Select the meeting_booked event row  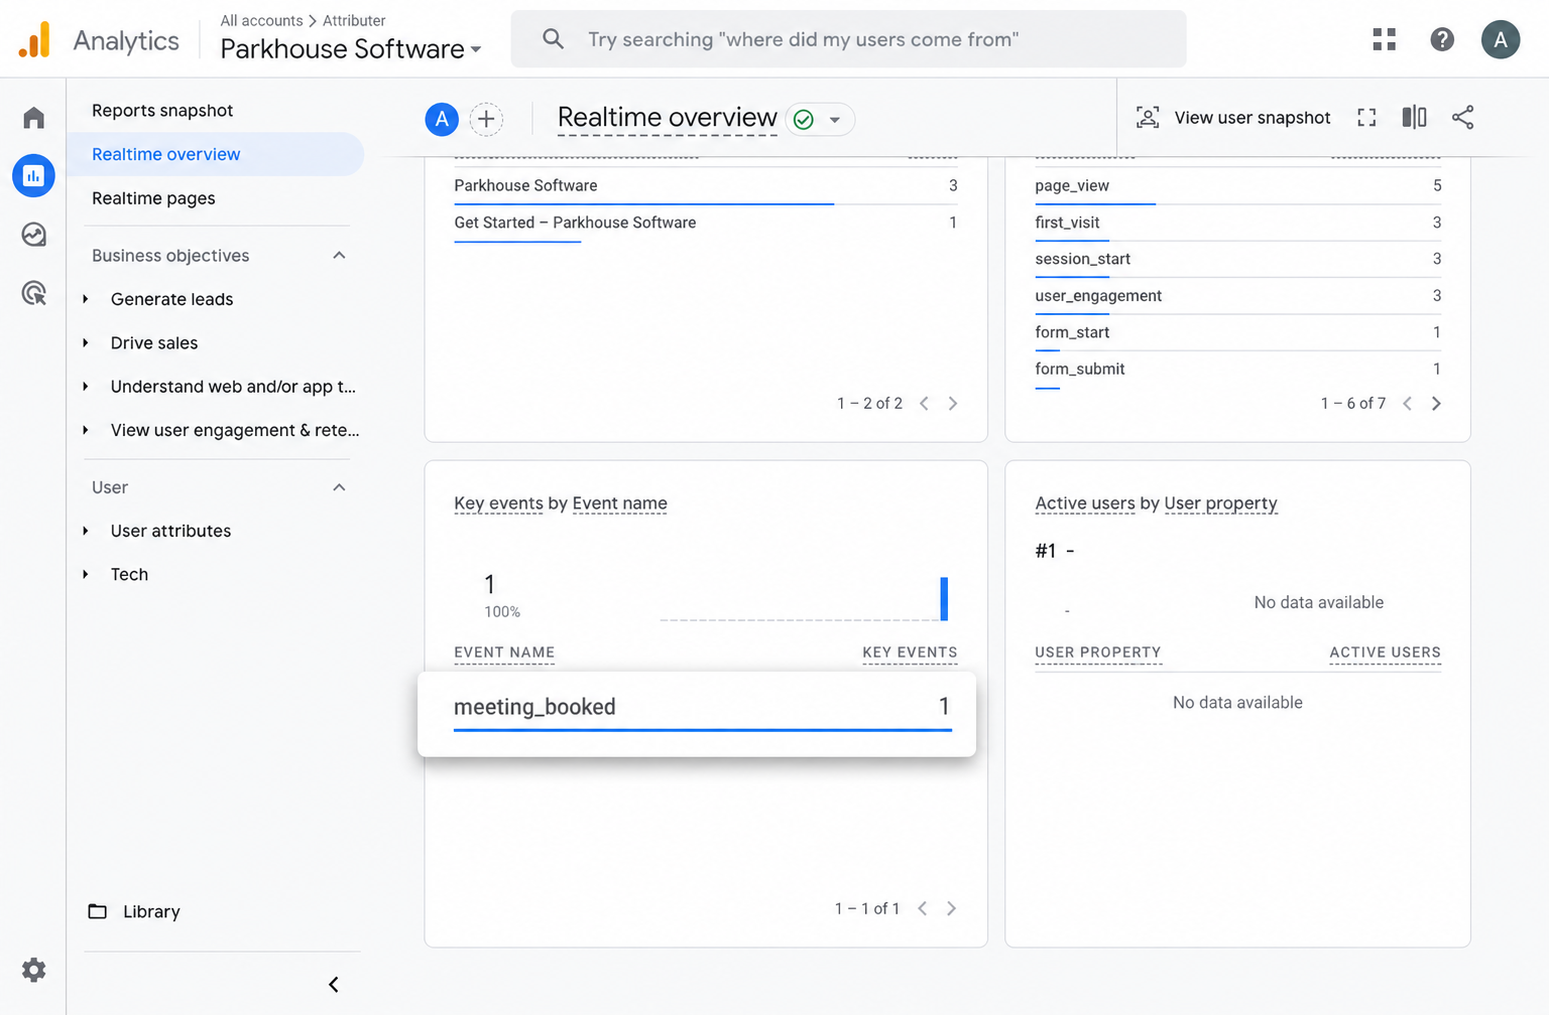click(697, 713)
